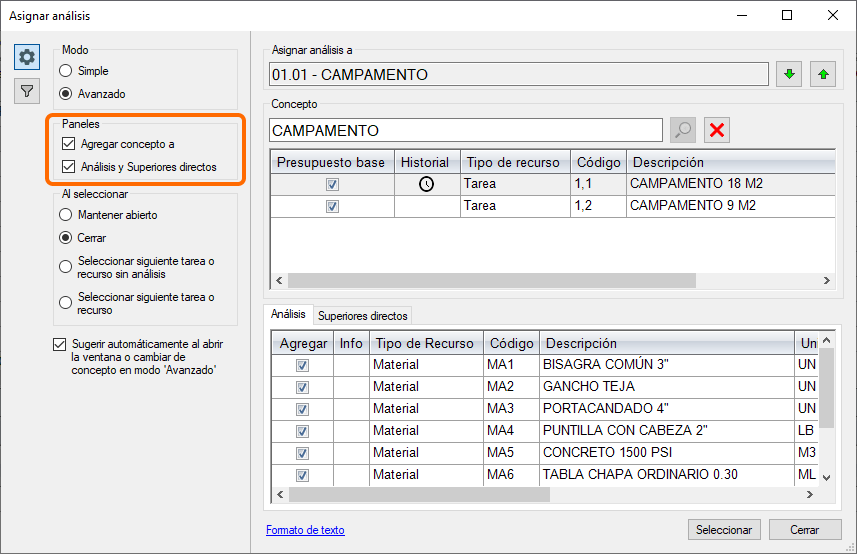The image size is (857, 554).
Task: Click up arrow of analysis vertical scrollbar
Action: (x=826, y=340)
